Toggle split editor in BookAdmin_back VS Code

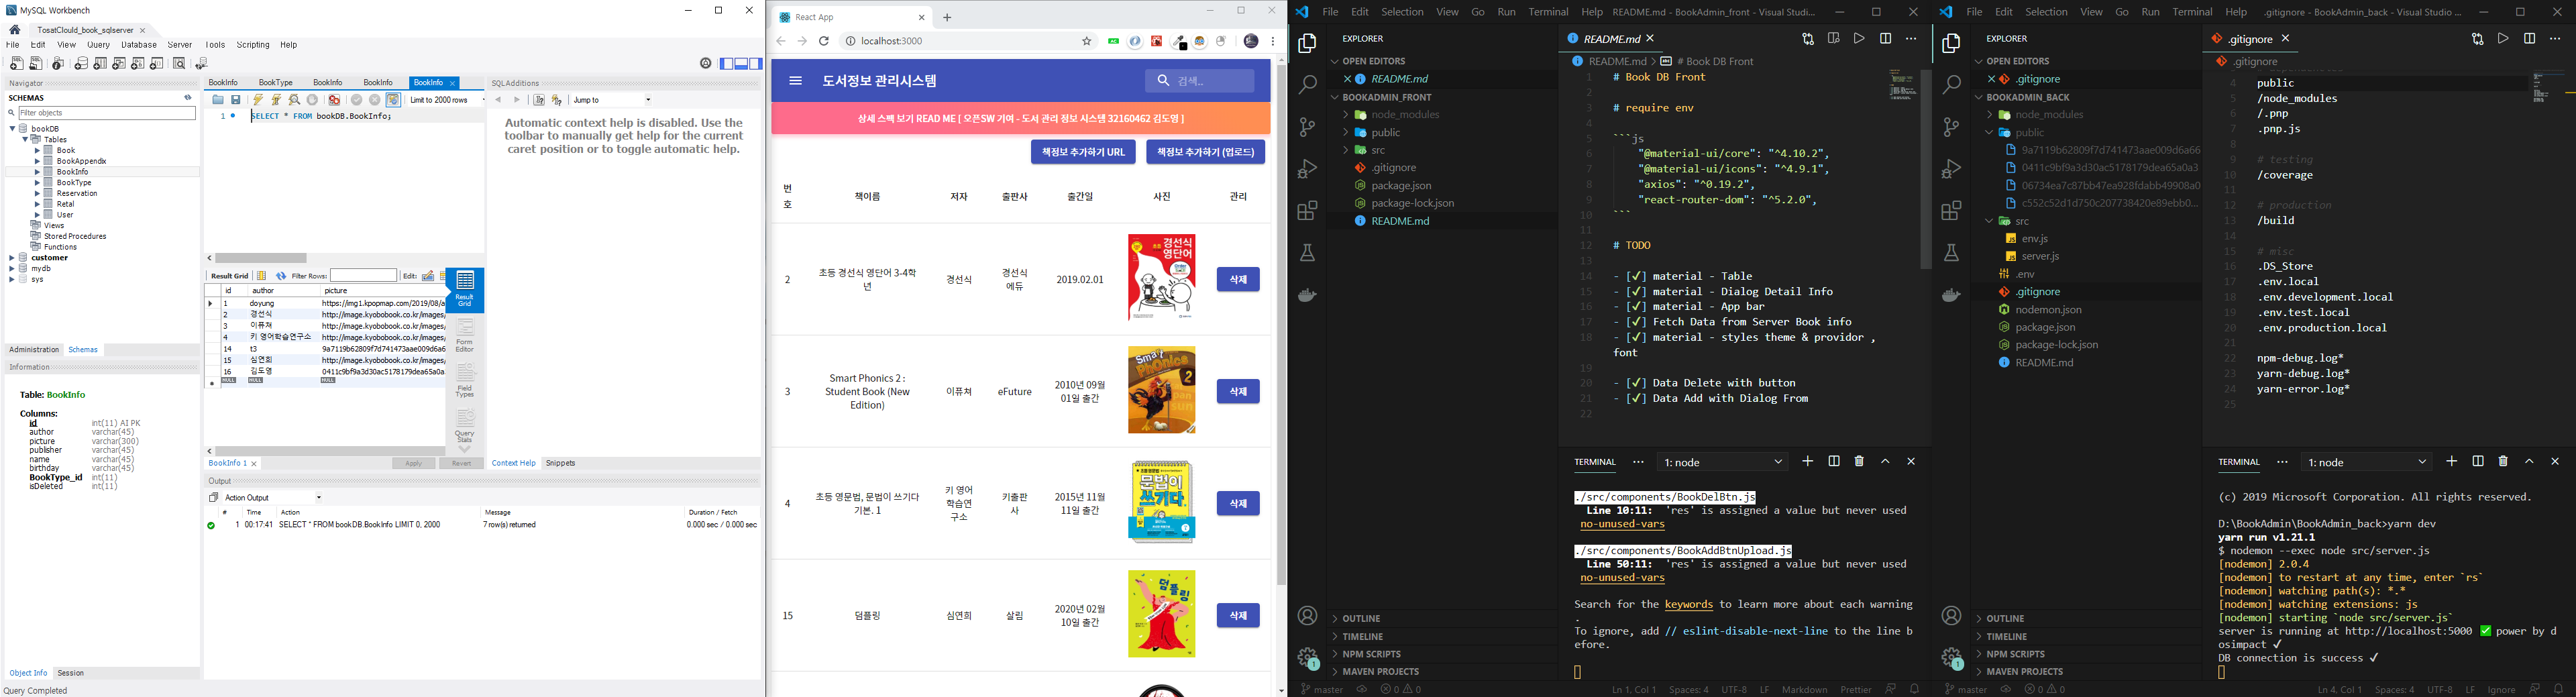2529,39
